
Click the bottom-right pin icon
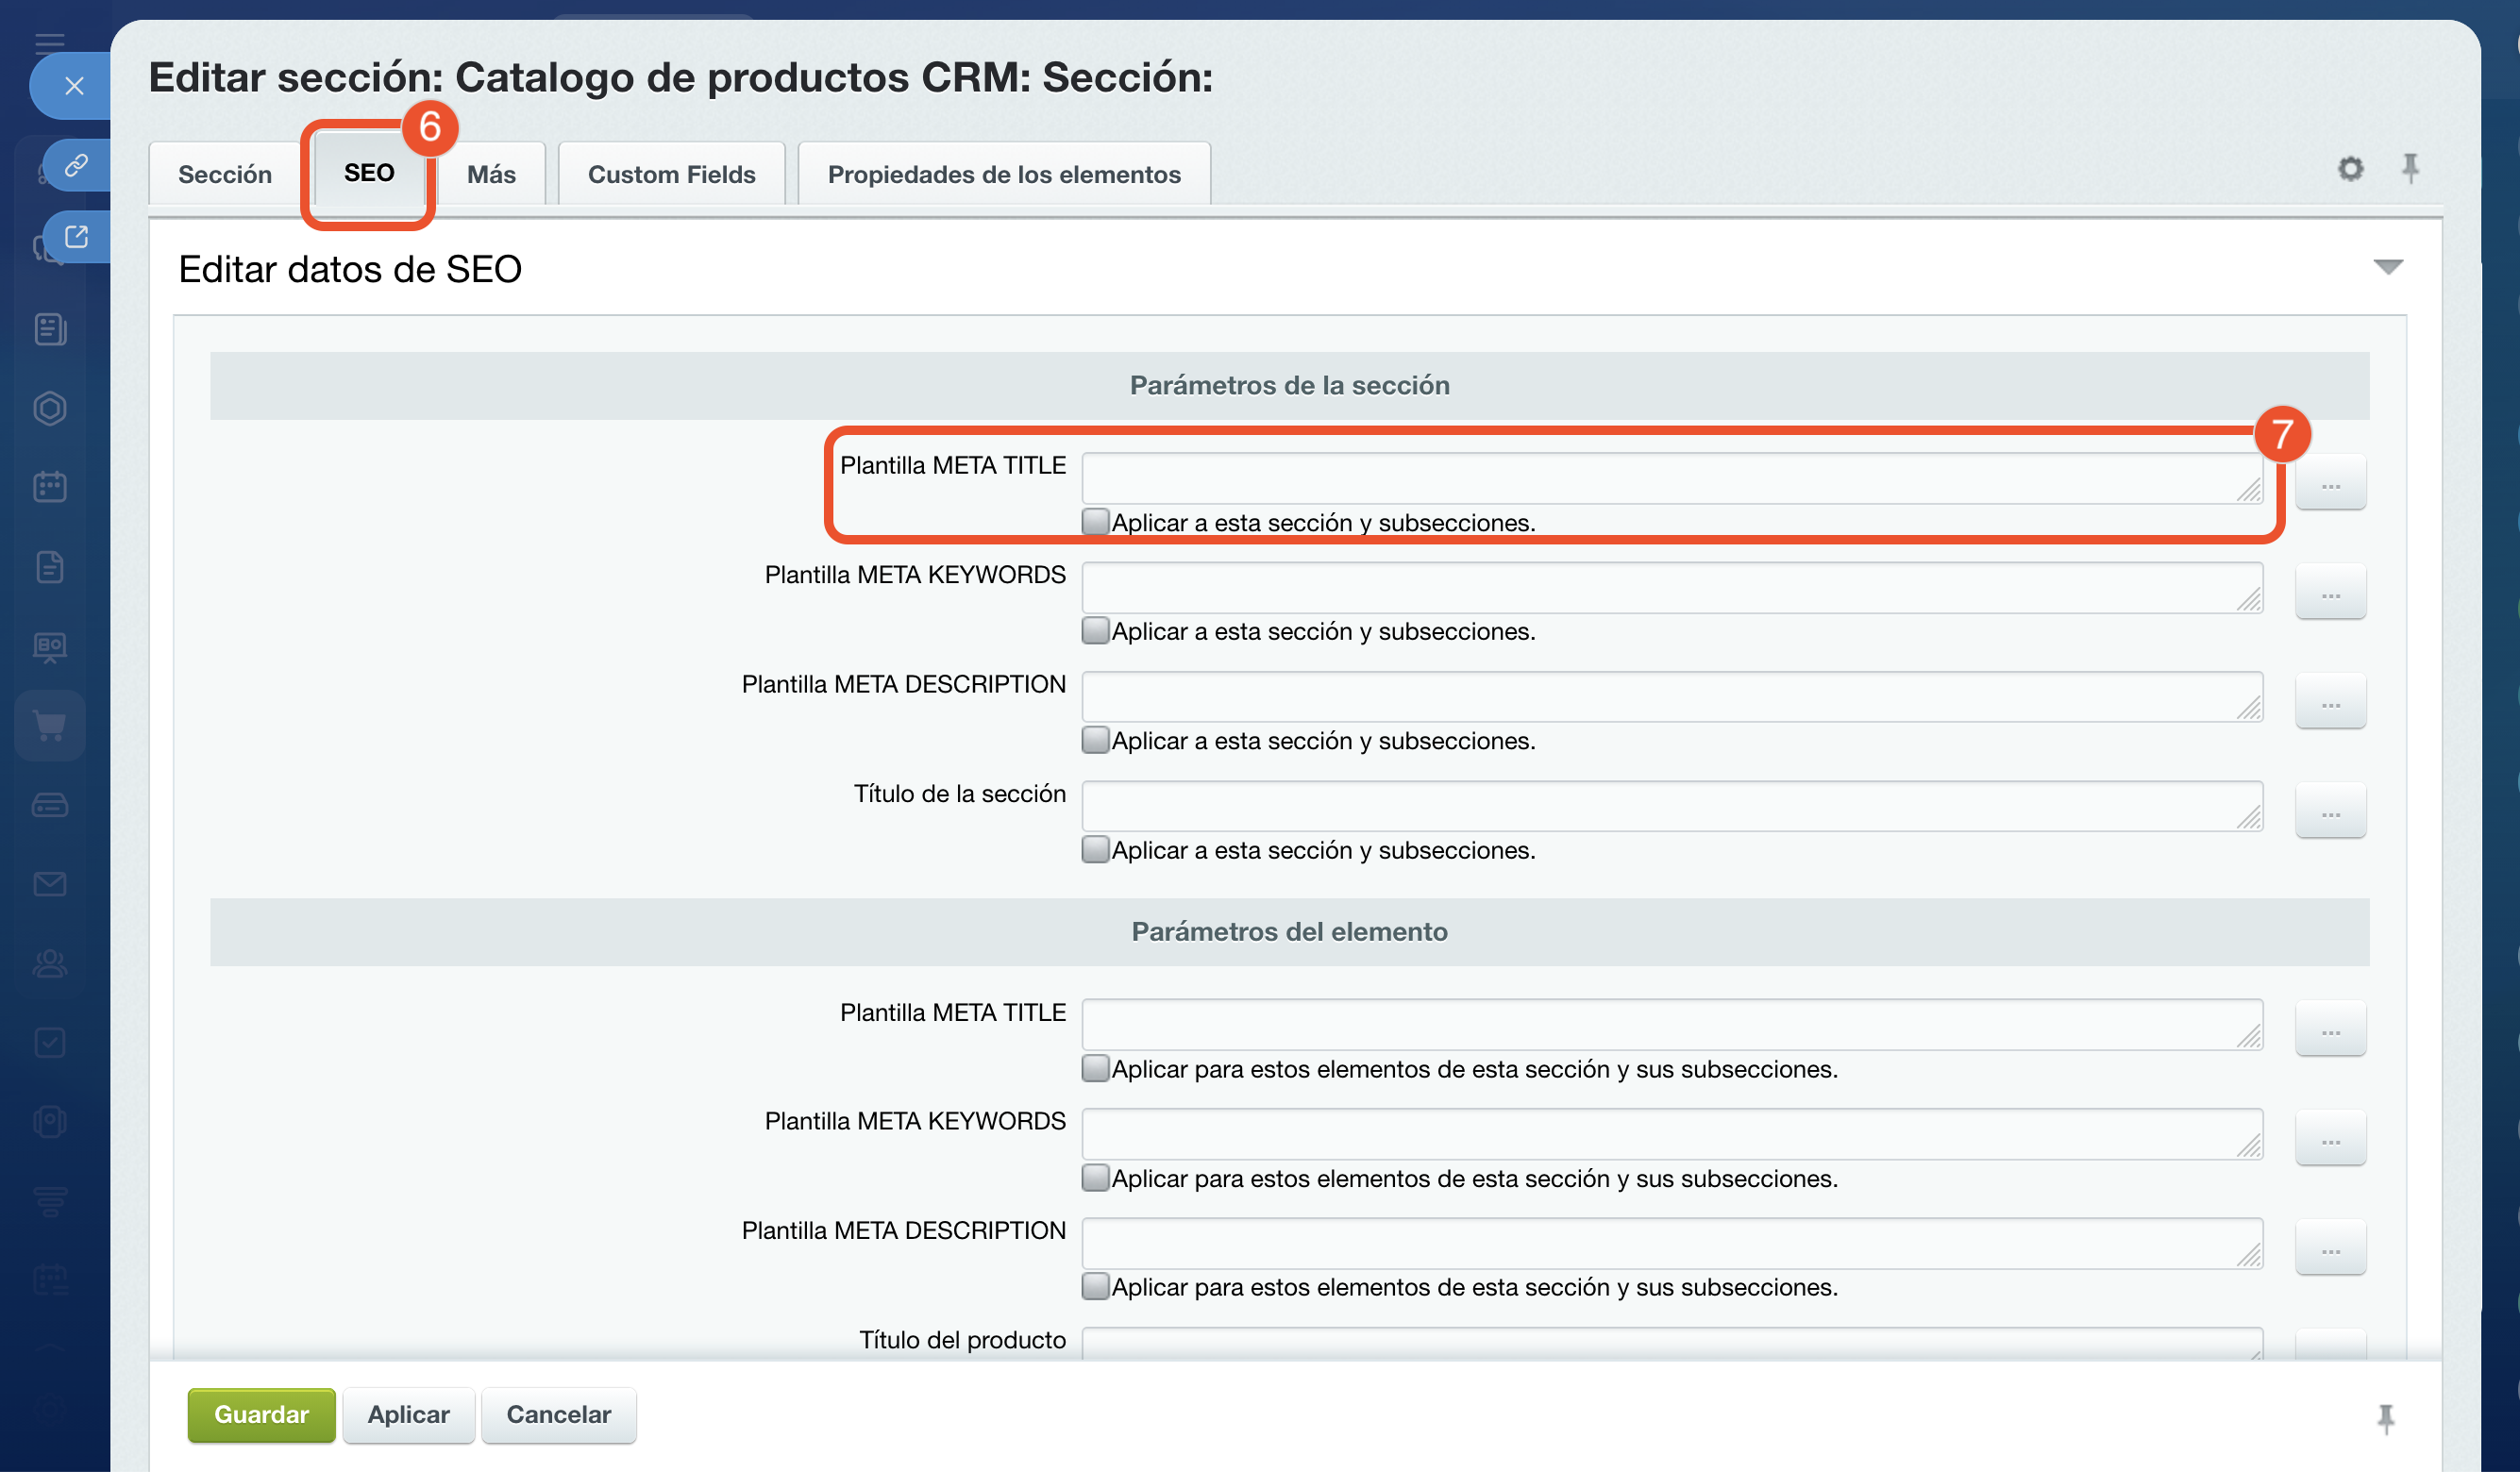(x=2386, y=1417)
